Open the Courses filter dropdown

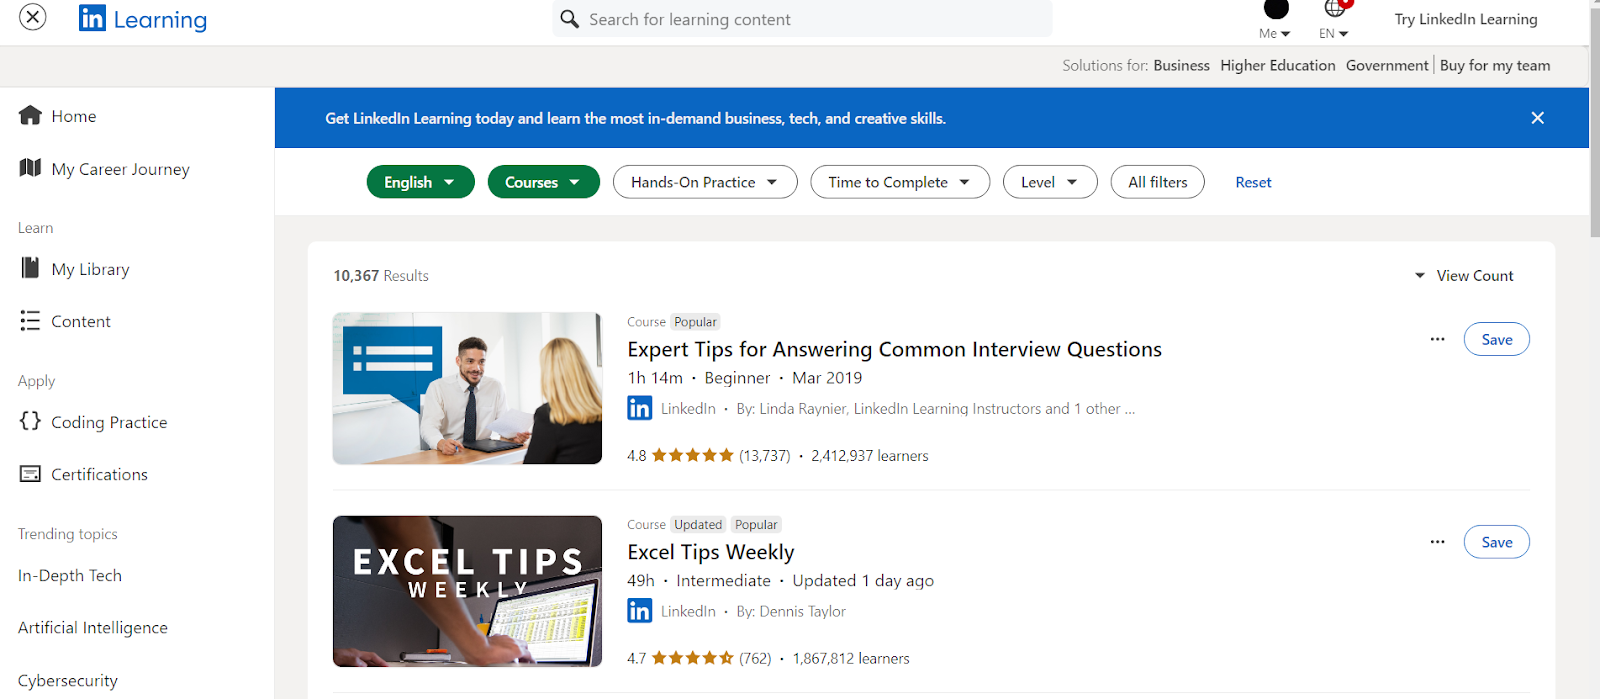[x=544, y=182]
